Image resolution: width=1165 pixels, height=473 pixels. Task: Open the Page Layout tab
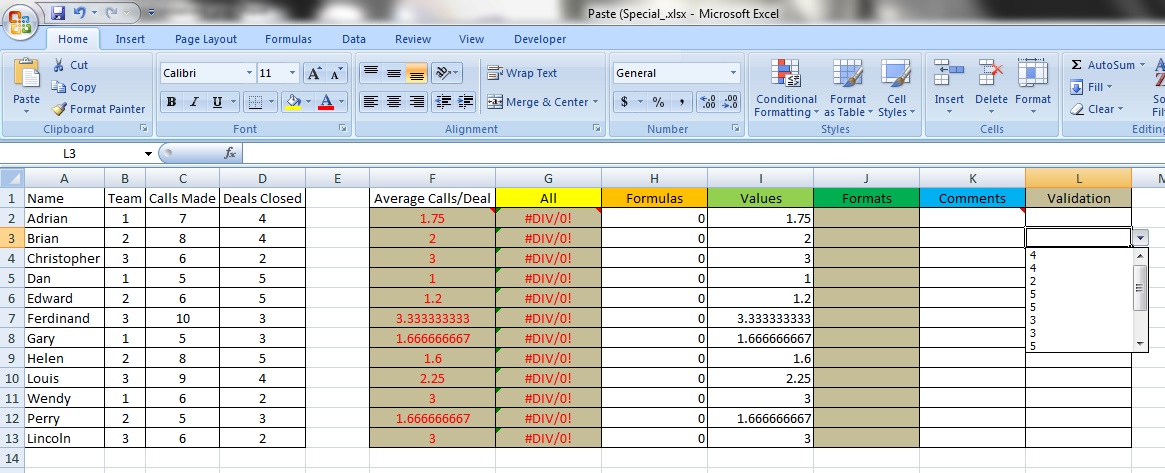pyautogui.click(x=206, y=39)
